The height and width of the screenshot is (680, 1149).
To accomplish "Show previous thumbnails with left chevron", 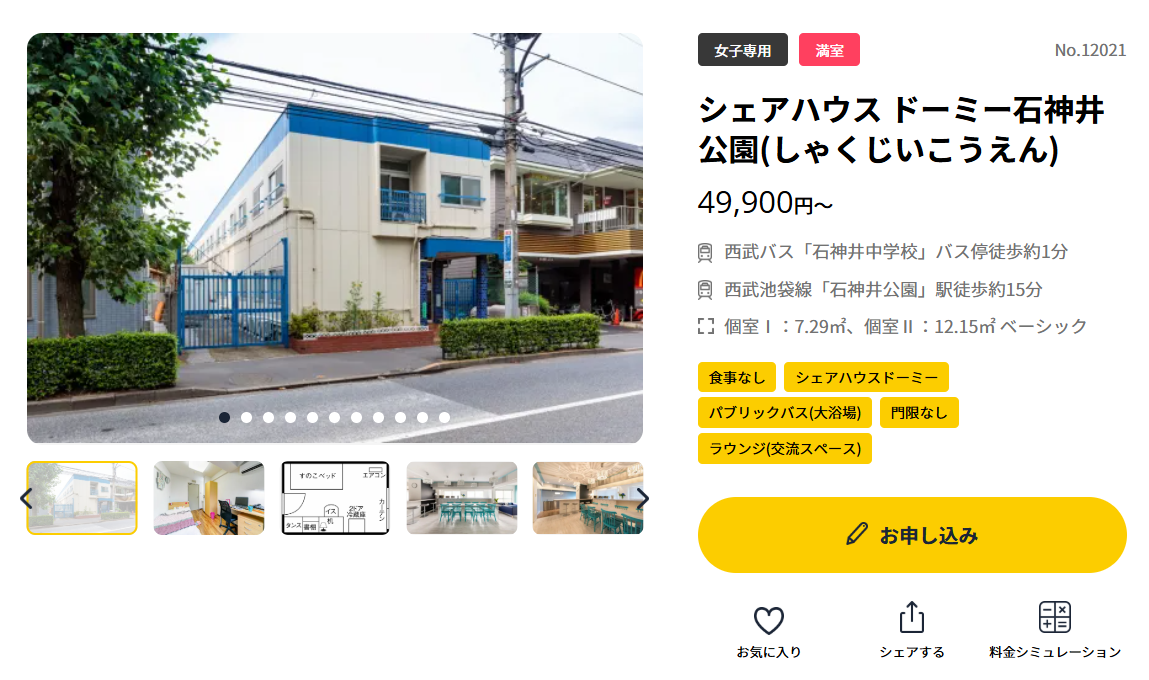I will (26, 498).
